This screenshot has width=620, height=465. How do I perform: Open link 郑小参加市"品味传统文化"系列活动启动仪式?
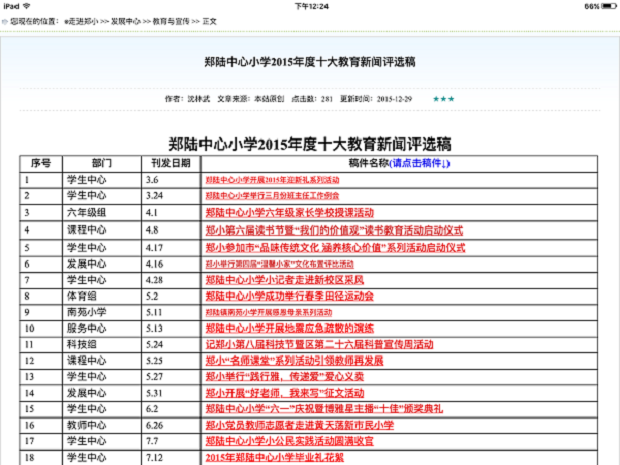click(x=335, y=248)
